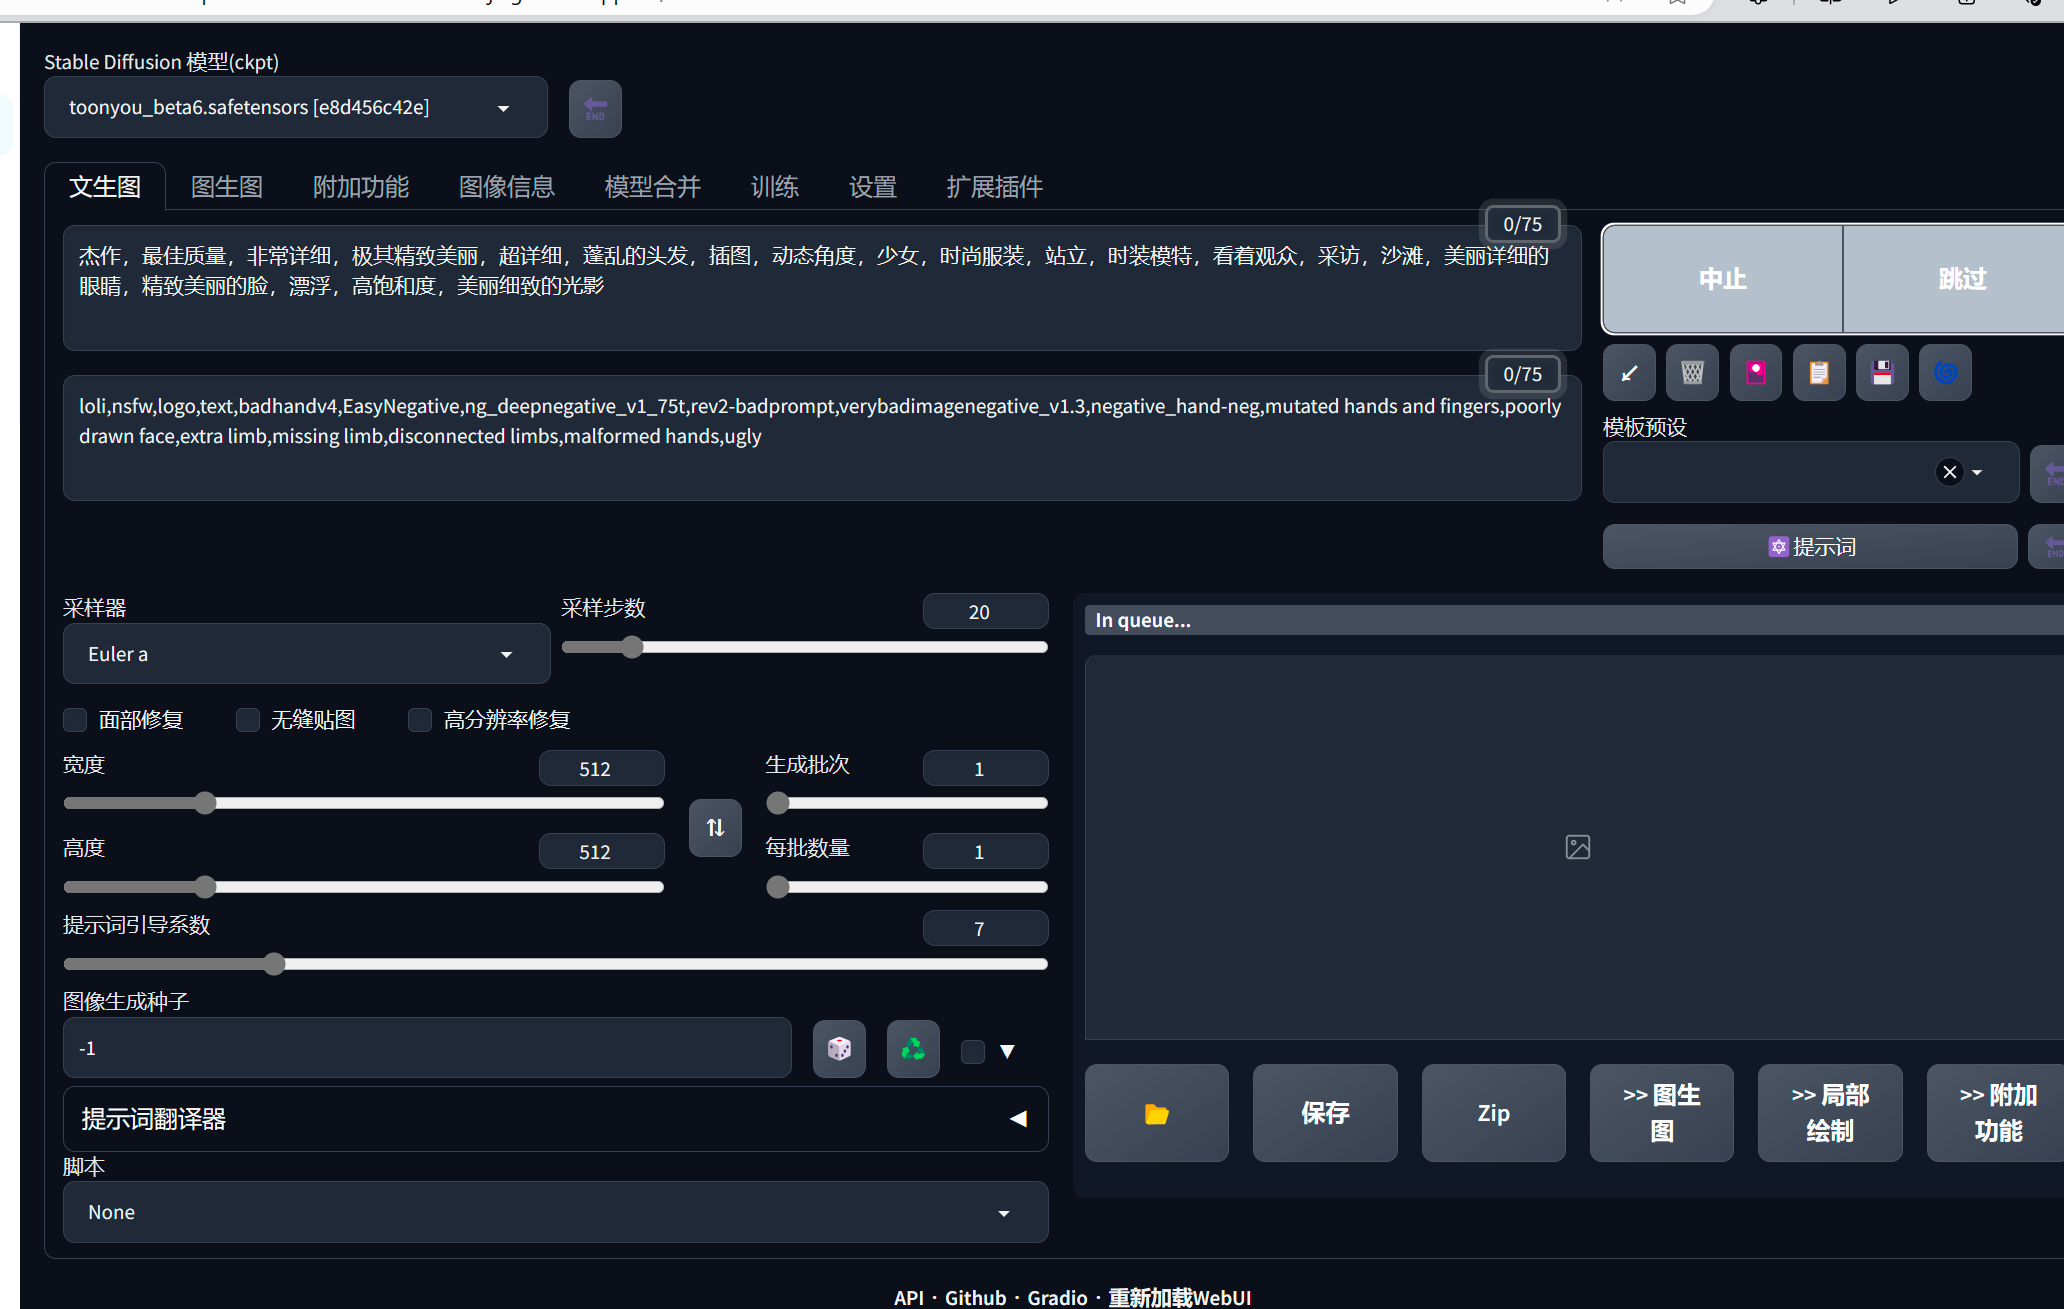Expand the 提示词翻译器 section
The image size is (2064, 1309).
pos(555,1119)
